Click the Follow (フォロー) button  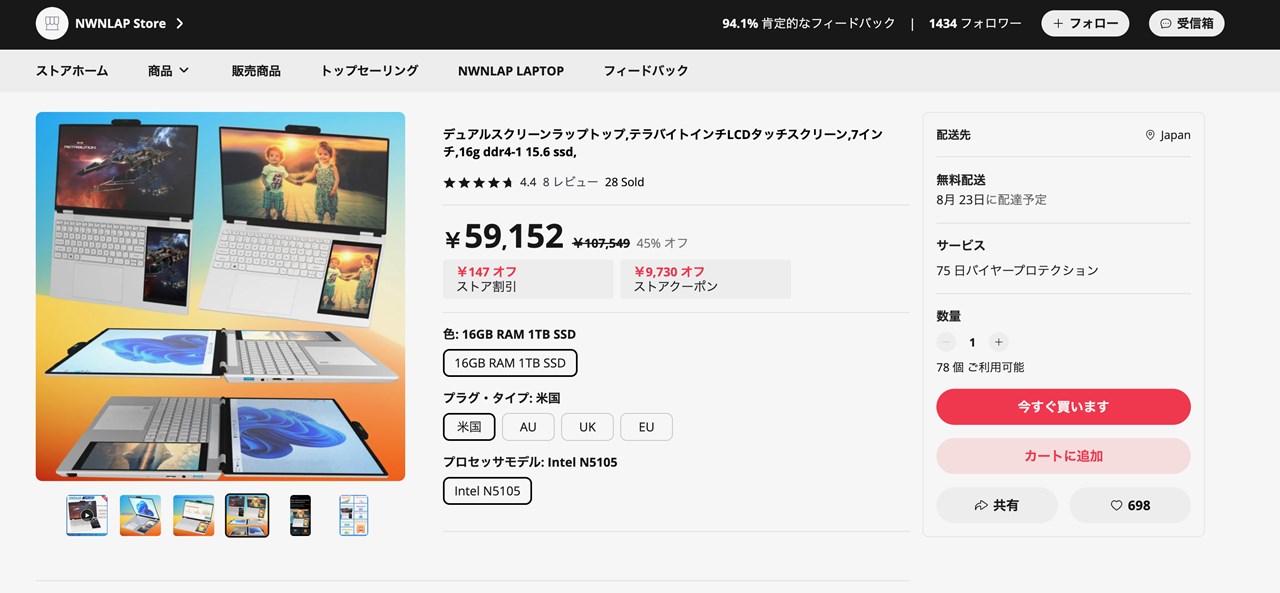pos(1084,23)
